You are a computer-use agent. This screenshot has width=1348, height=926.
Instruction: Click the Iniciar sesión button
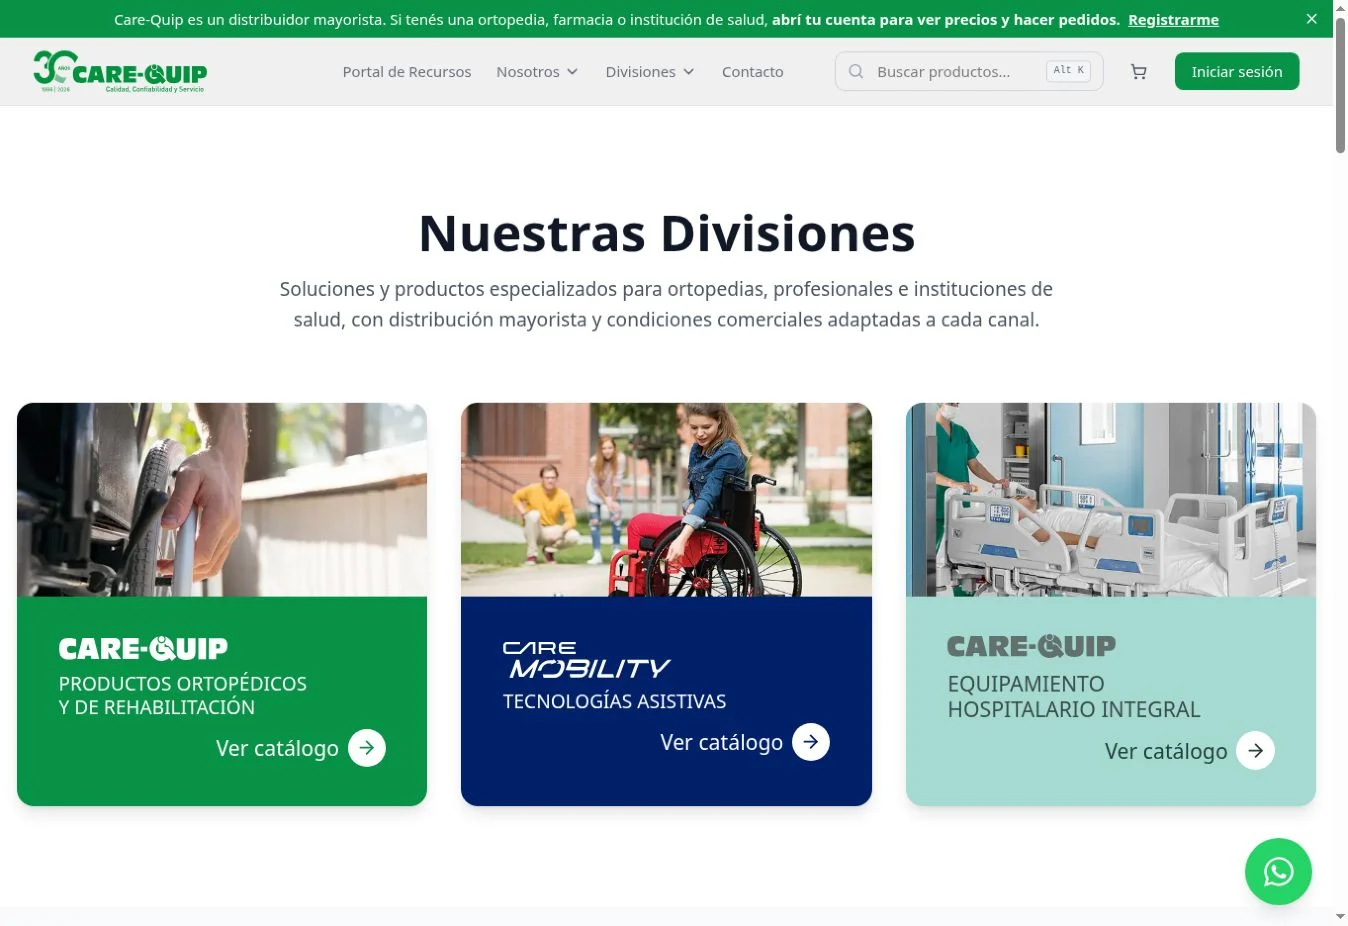click(x=1237, y=72)
